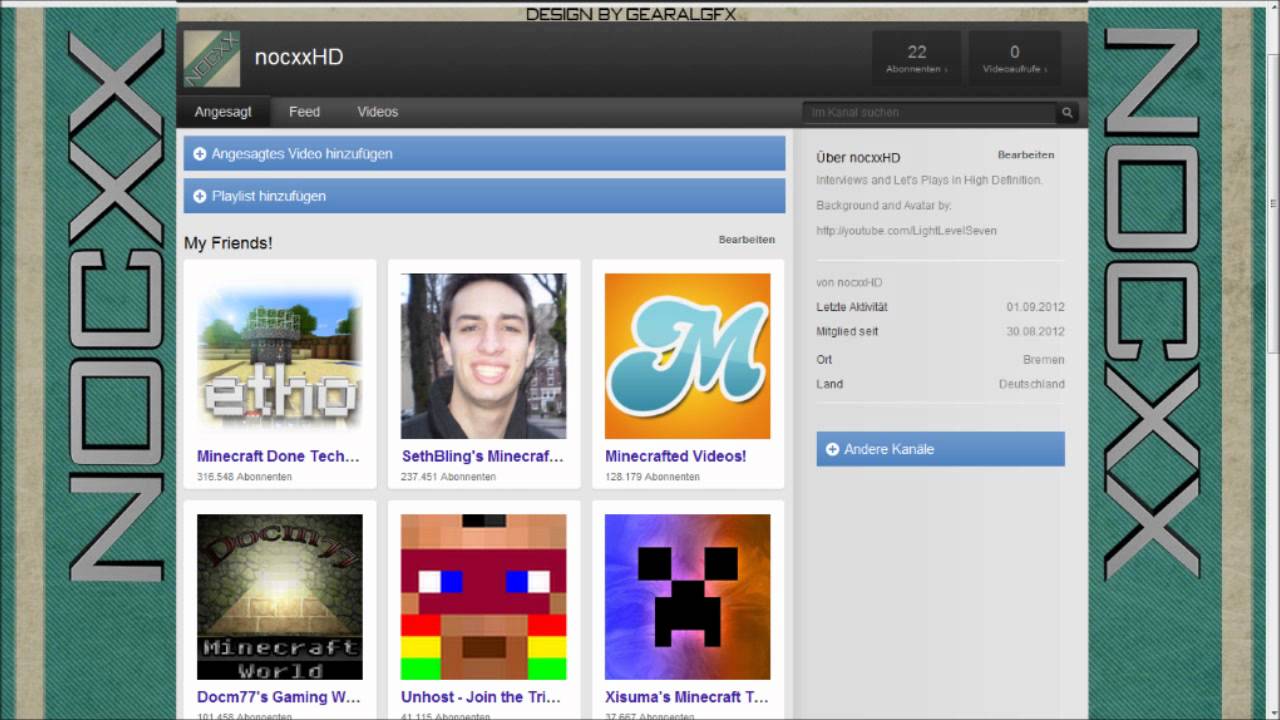
Task: Open the SethBling profile photo thumbnail
Action: click(484, 356)
